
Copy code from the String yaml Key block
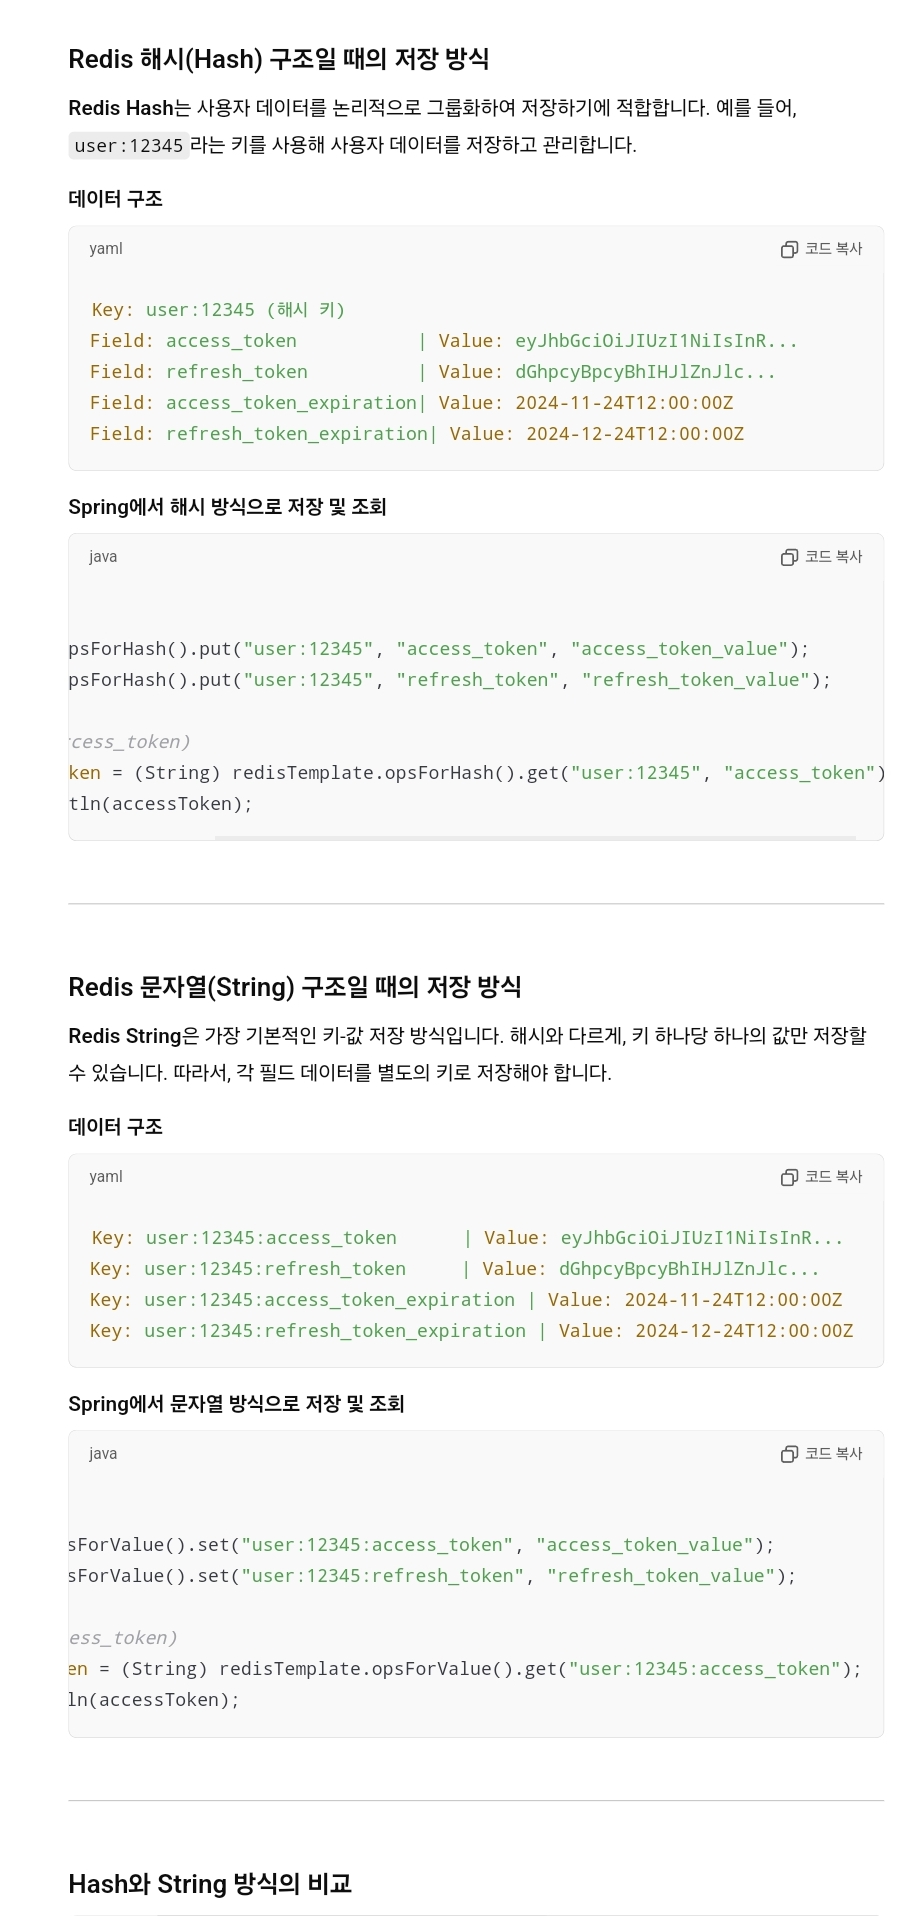[821, 1177]
